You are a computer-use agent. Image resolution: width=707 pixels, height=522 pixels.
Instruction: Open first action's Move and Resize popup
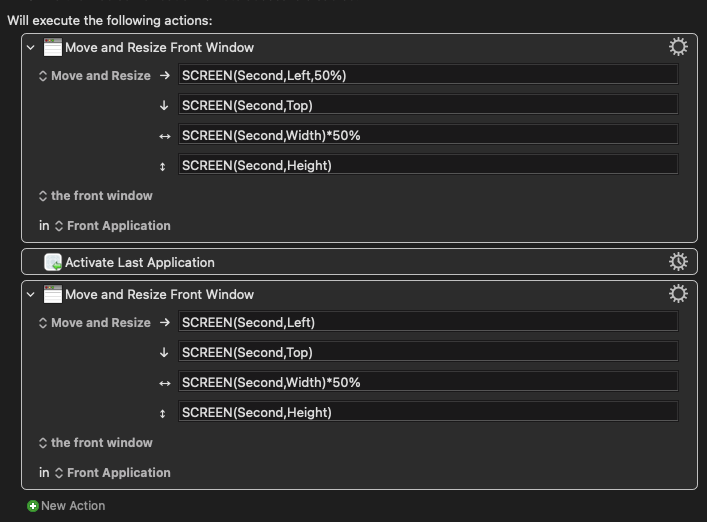95,76
